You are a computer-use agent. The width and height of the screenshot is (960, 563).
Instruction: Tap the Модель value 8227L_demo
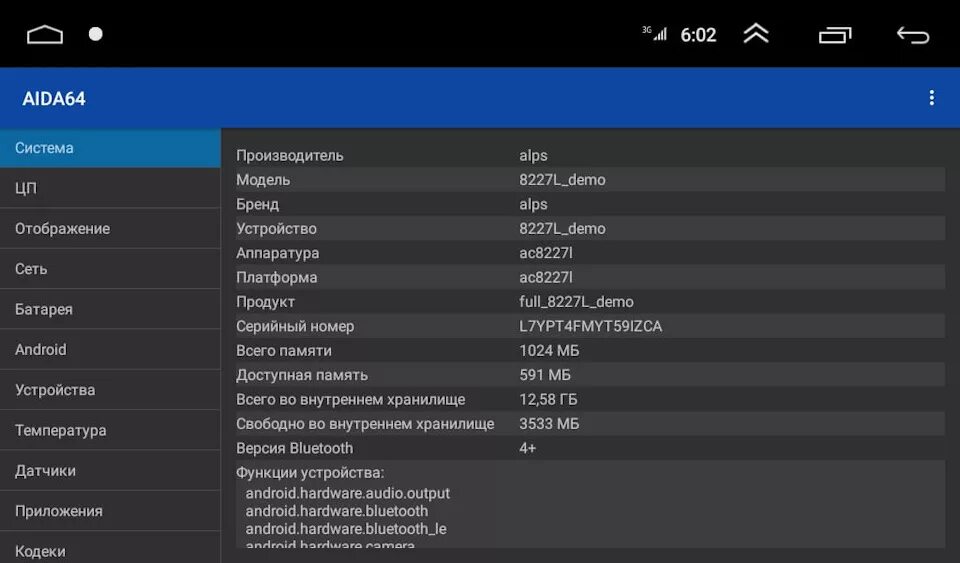[562, 180]
